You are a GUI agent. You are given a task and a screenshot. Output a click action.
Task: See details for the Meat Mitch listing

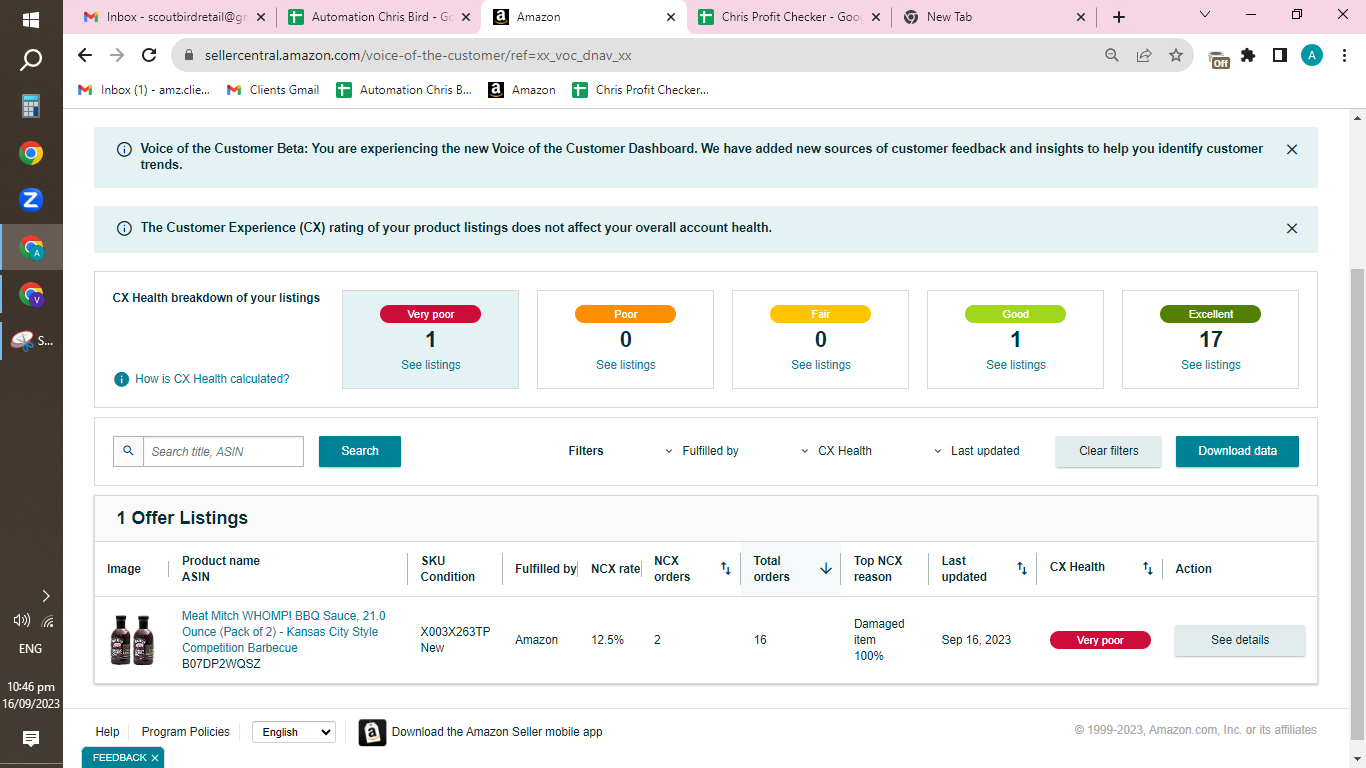1240,640
